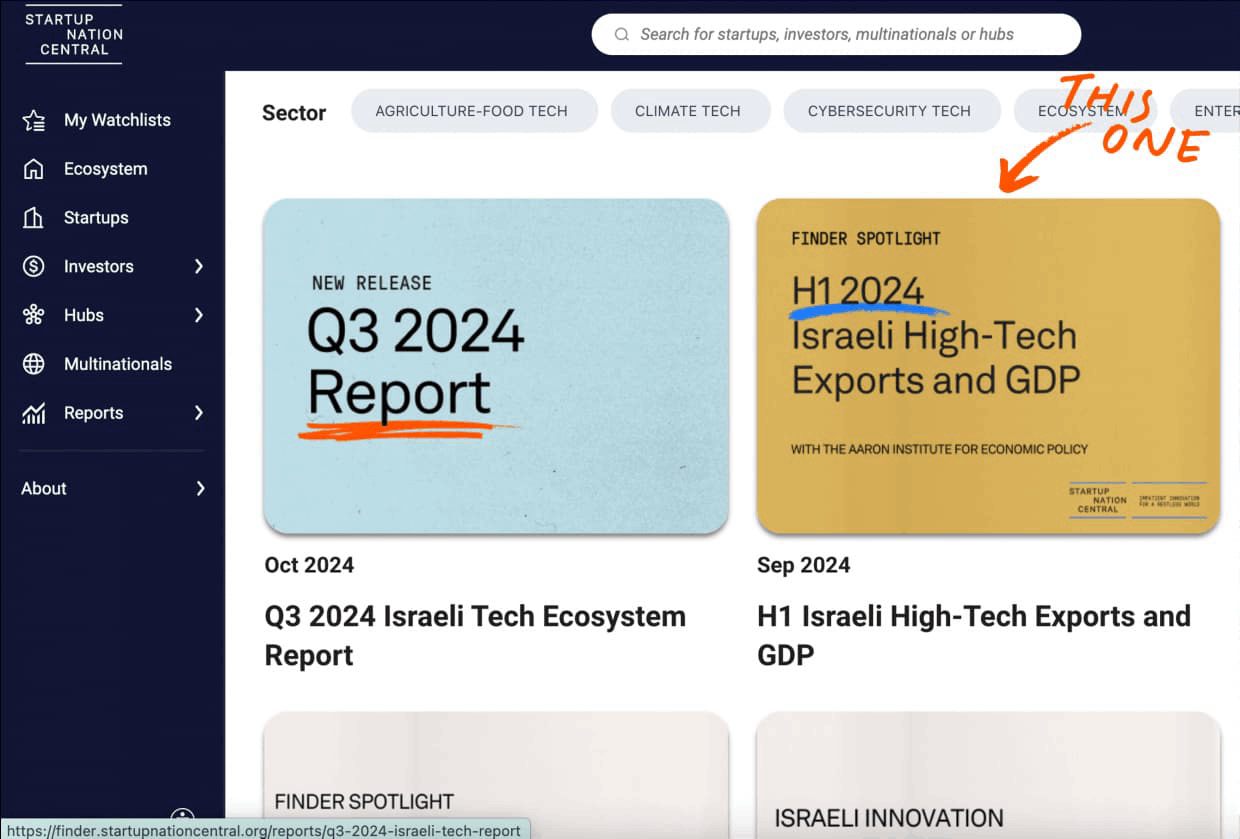Go to Startup Nation Central logo home
Screen dimensions: 1240x839
point(74,35)
